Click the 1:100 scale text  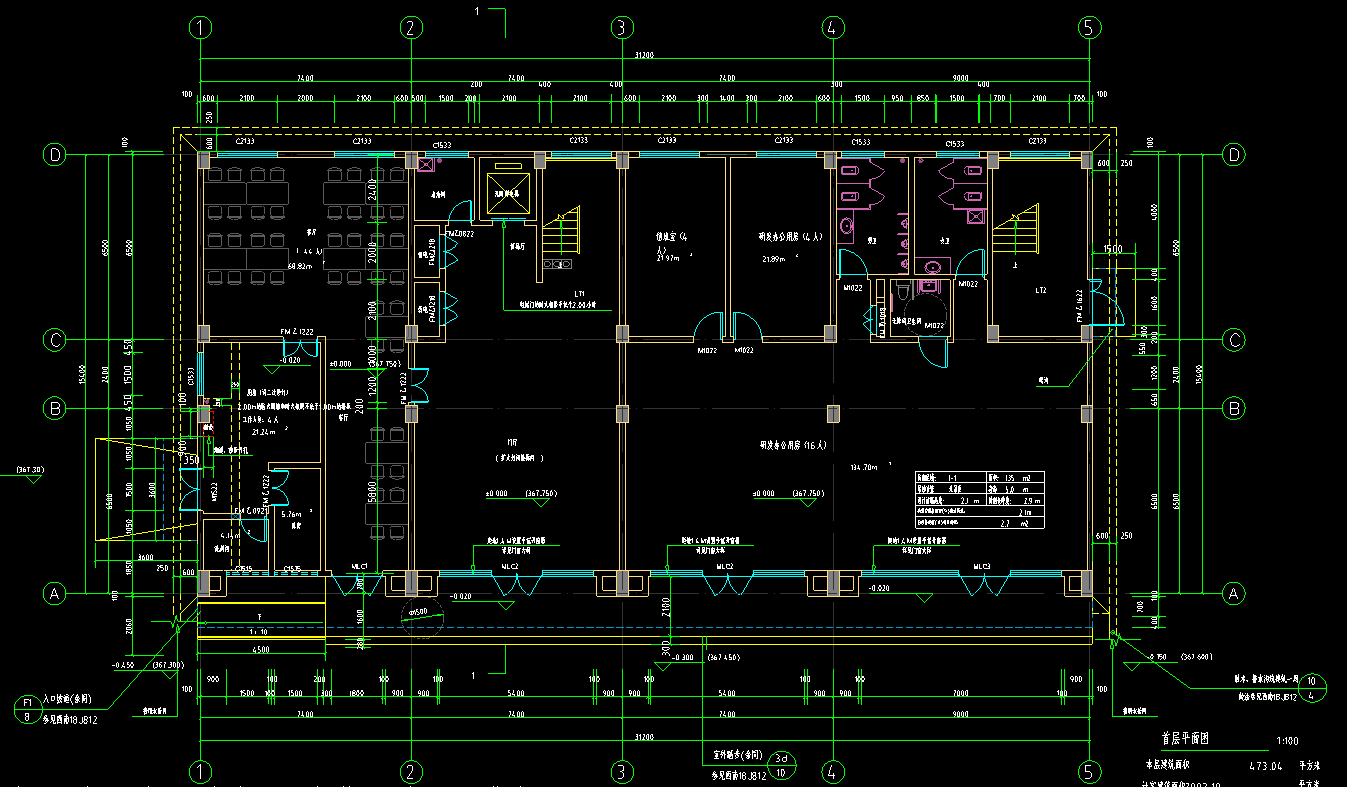[1289, 743]
